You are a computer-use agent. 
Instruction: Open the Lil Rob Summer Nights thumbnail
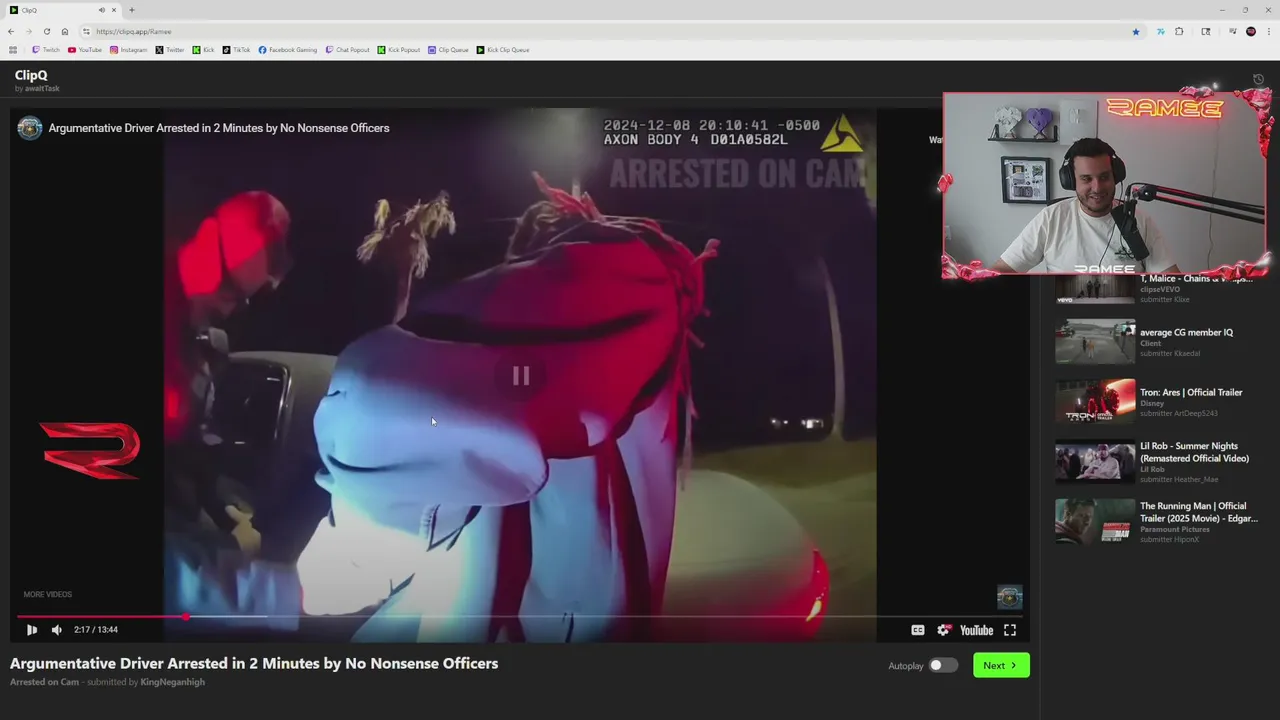1095,462
